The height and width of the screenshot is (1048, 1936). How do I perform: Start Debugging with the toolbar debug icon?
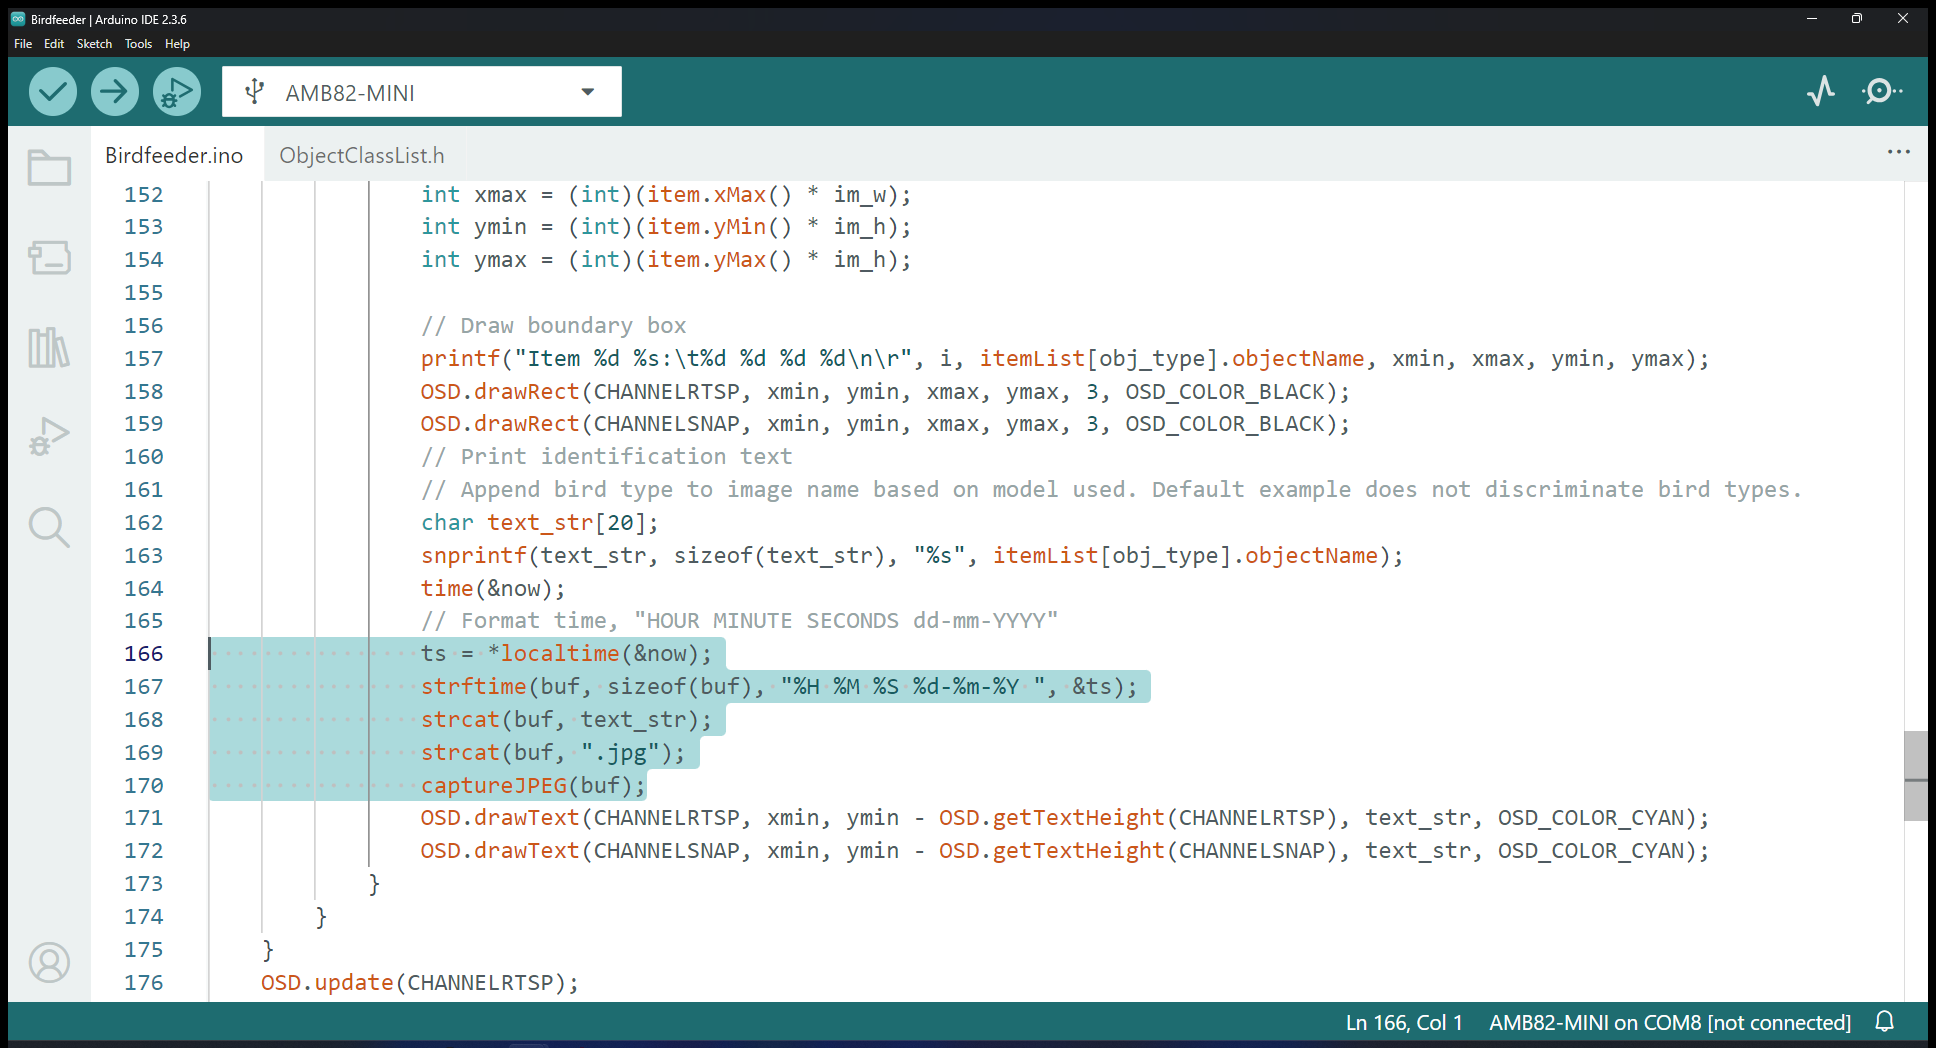point(177,92)
